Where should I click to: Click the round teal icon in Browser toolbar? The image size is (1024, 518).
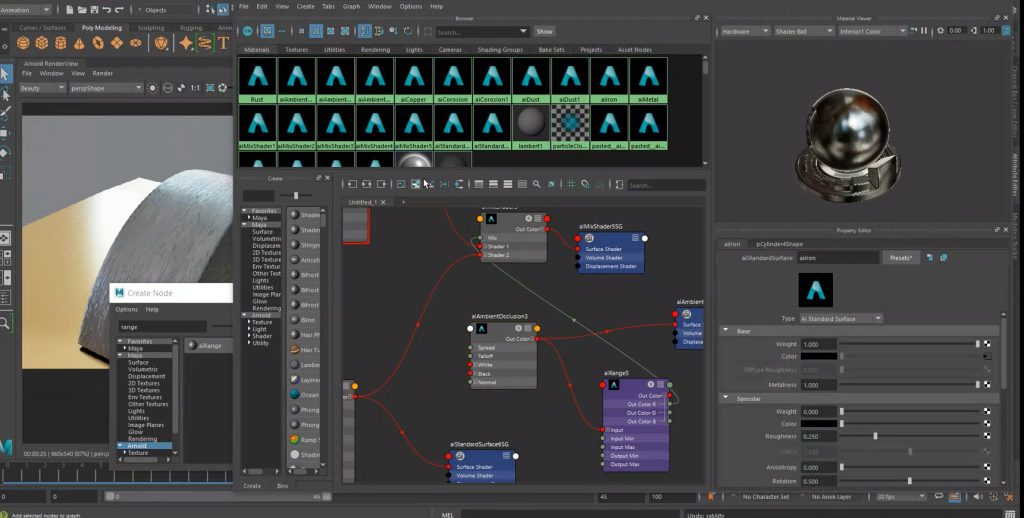point(248,31)
